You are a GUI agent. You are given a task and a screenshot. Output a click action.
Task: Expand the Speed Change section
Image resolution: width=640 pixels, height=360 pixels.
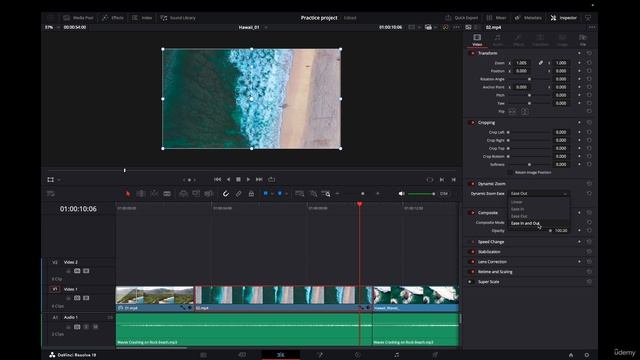(491, 242)
